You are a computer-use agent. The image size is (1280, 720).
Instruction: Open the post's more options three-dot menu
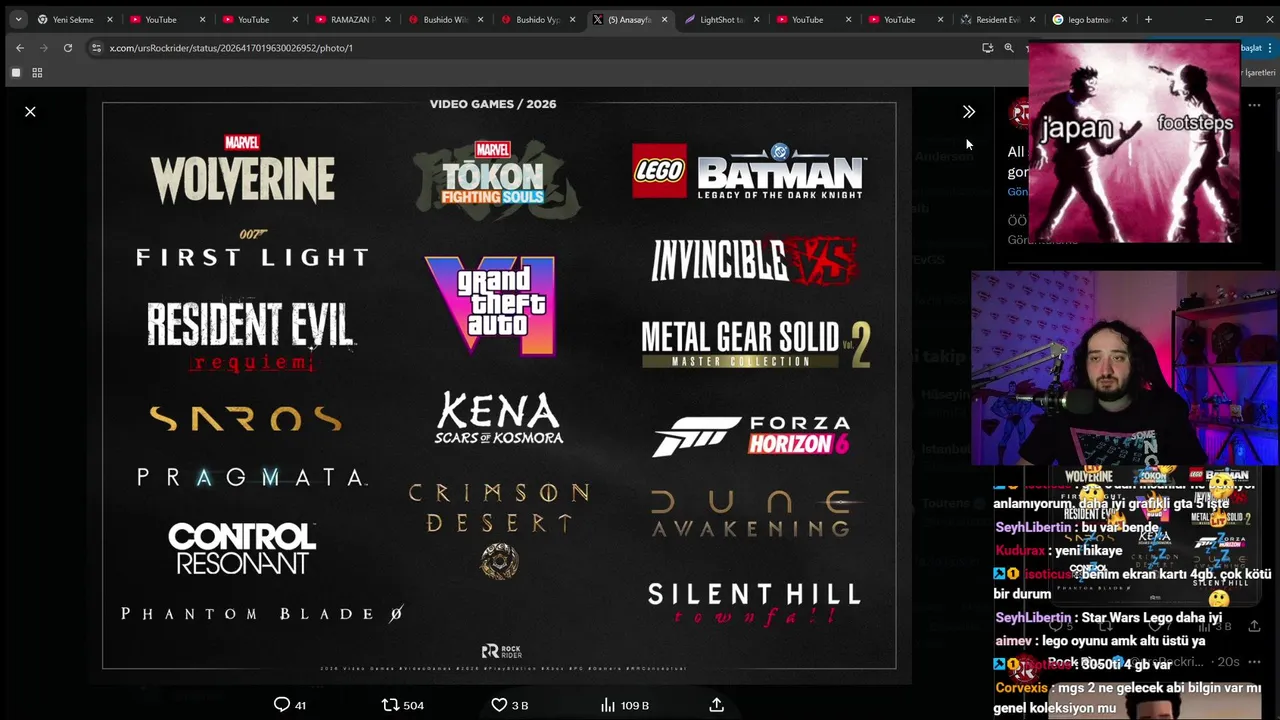pyautogui.click(x=1254, y=105)
